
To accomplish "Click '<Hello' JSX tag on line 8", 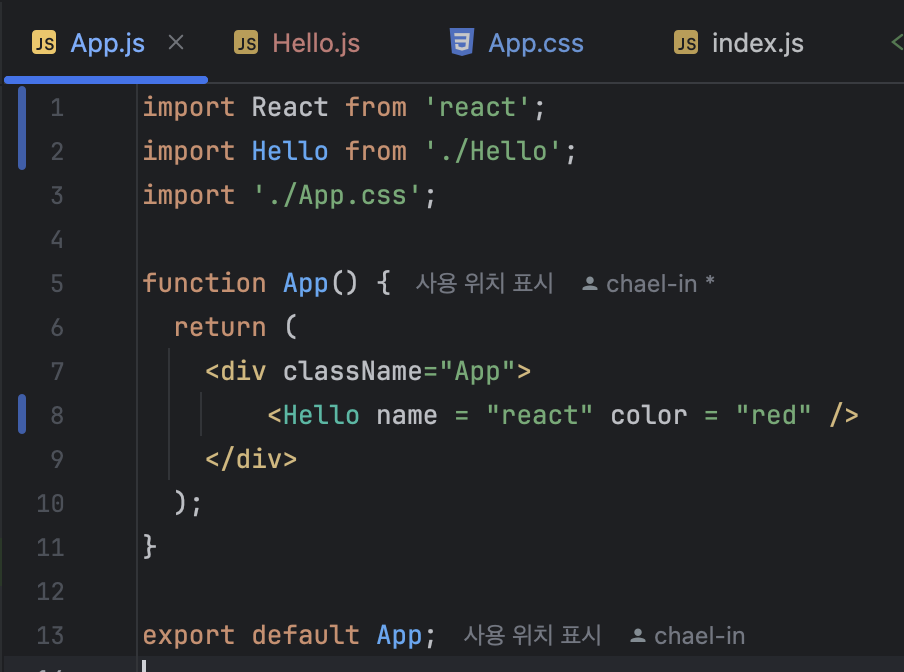I will [313, 415].
